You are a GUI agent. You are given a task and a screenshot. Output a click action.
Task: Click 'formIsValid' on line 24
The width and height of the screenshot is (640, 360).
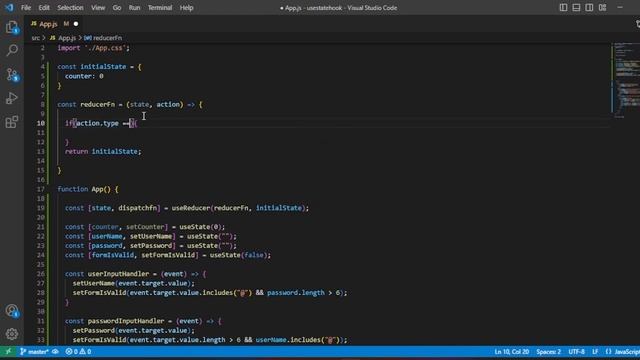113,255
